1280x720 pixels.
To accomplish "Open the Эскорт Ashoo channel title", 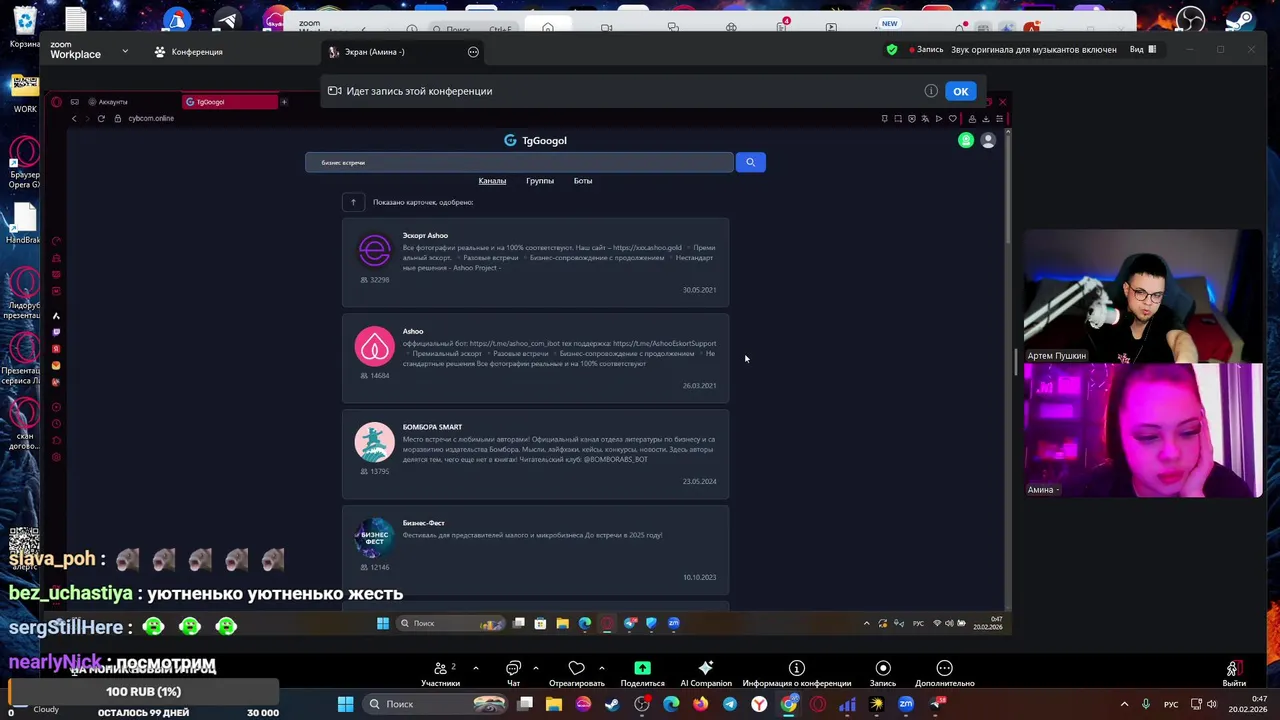I will tap(425, 236).
